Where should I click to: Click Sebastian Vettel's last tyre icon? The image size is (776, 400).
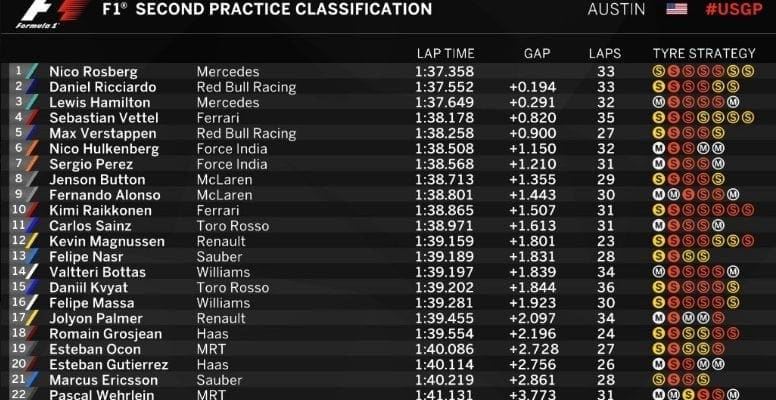click(x=748, y=118)
